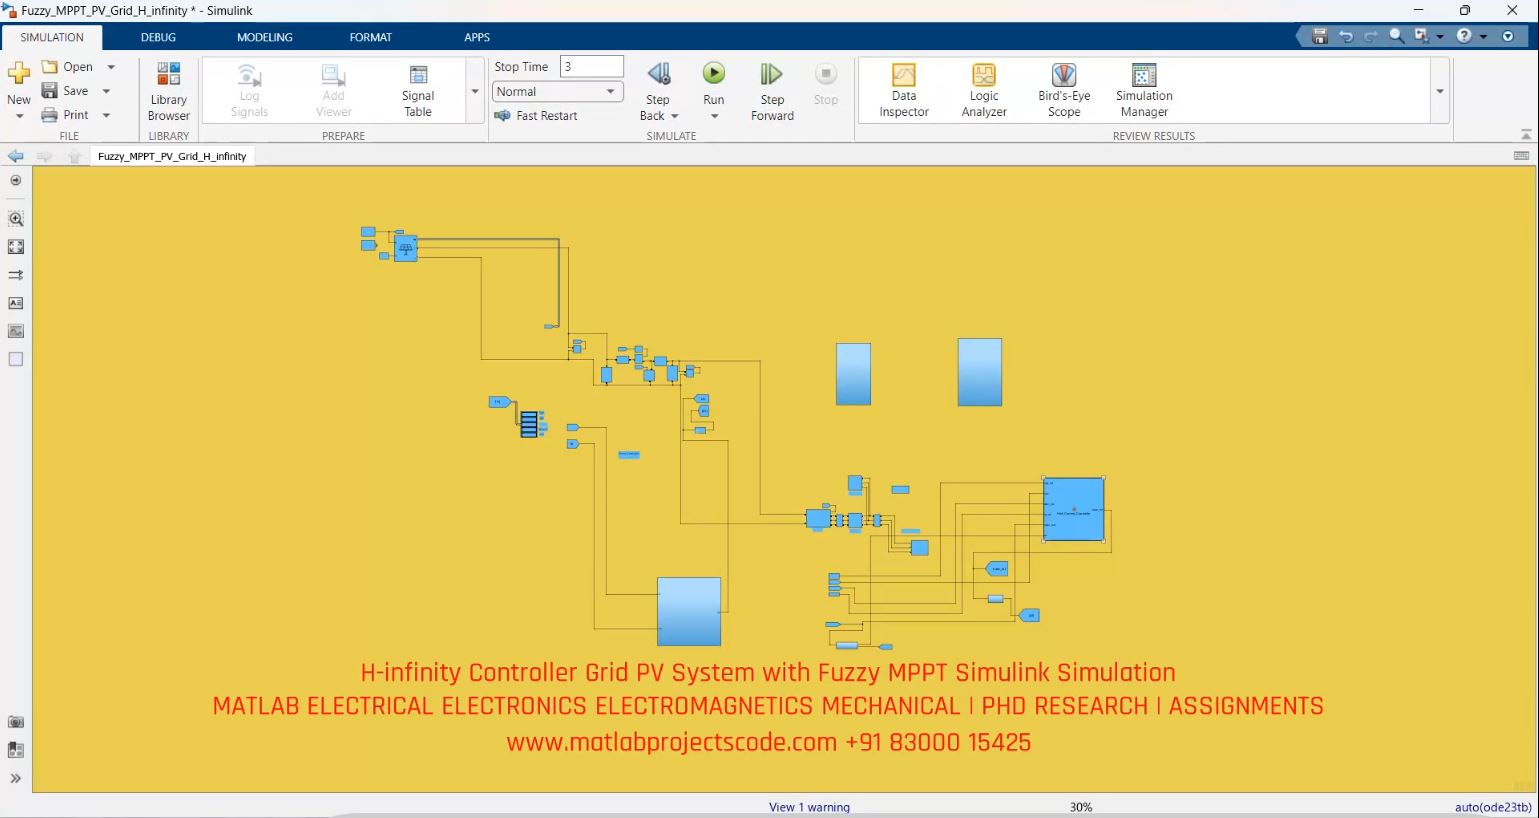Viewport: 1539px width, 818px height.
Task: Select the Zoom tool in palette
Action: click(16, 218)
